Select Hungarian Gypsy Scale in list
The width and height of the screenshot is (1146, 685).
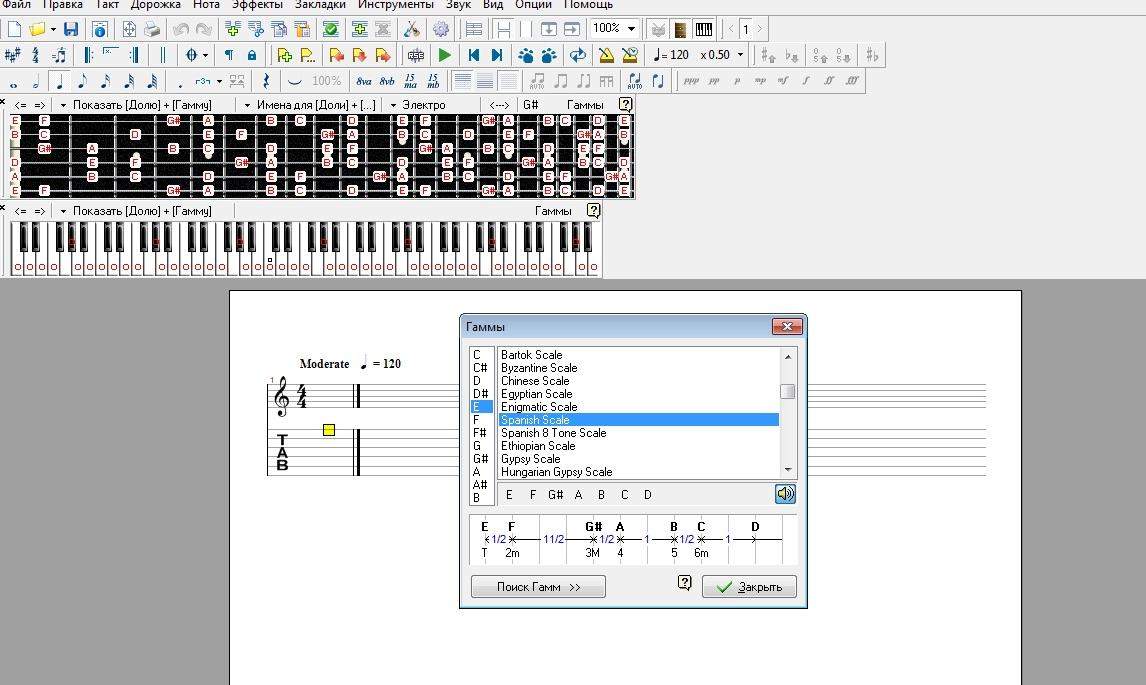(556, 472)
